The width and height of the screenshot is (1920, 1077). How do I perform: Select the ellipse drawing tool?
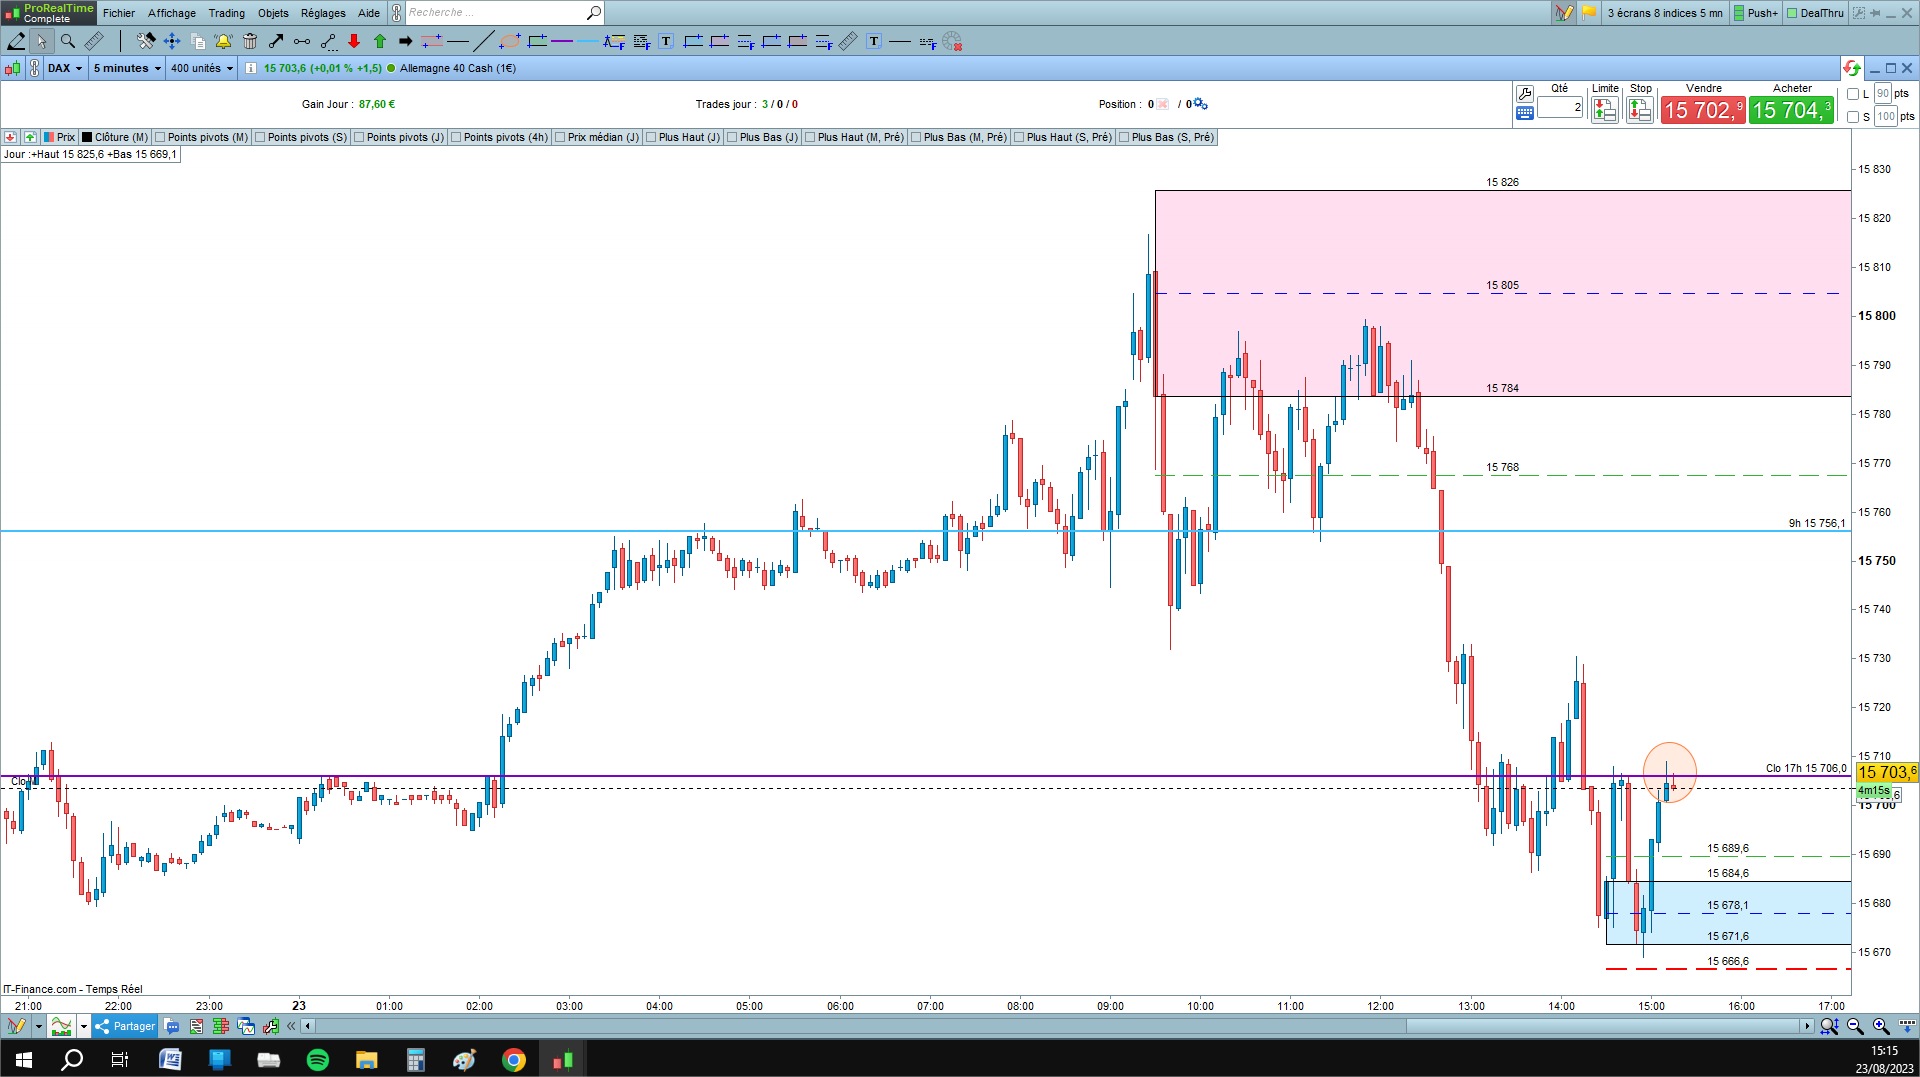[x=510, y=41]
